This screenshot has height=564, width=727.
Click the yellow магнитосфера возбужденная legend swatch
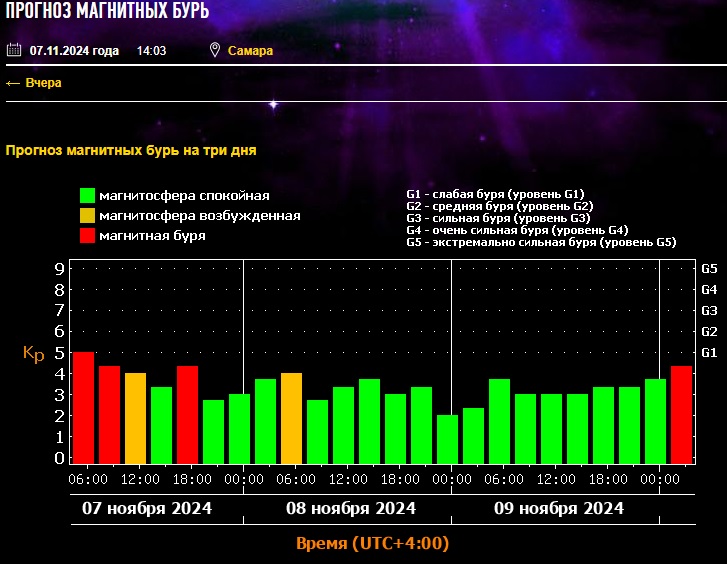88,216
